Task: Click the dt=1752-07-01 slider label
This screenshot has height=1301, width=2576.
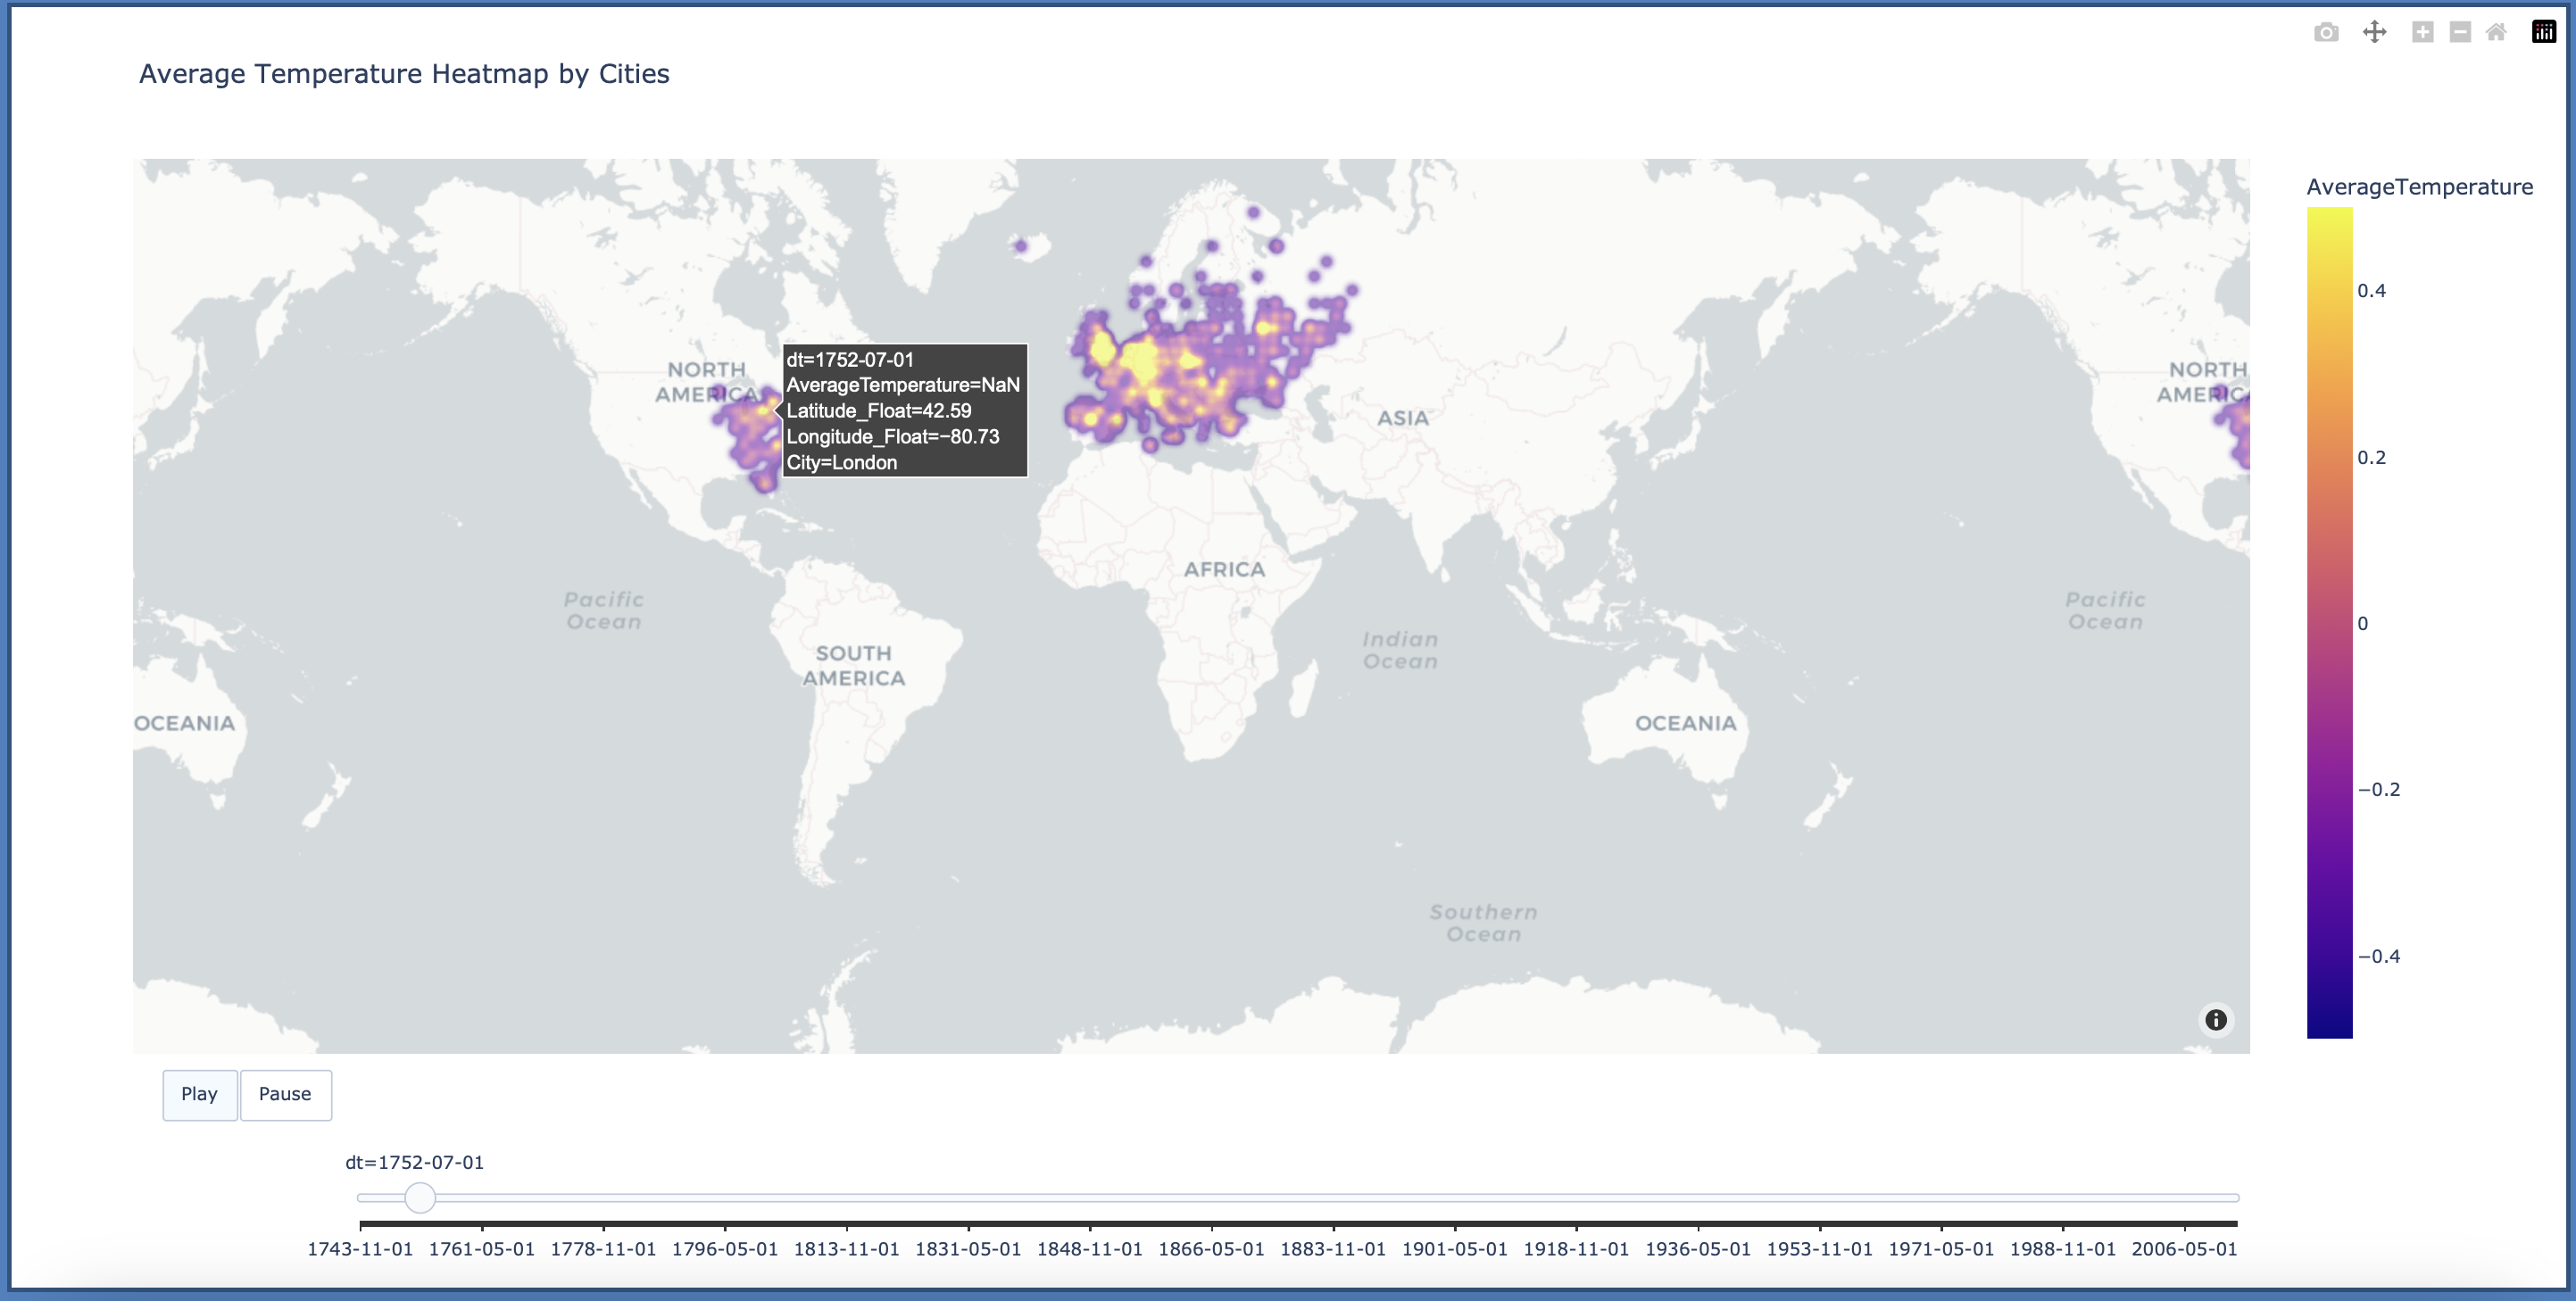Action: [x=413, y=1162]
